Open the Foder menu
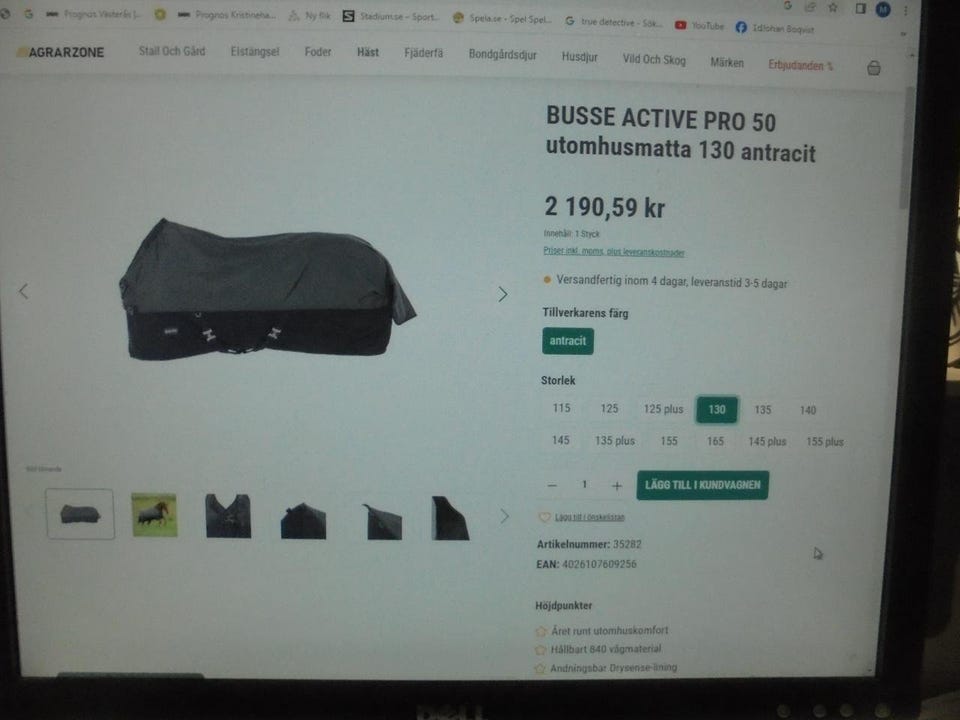 click(318, 52)
